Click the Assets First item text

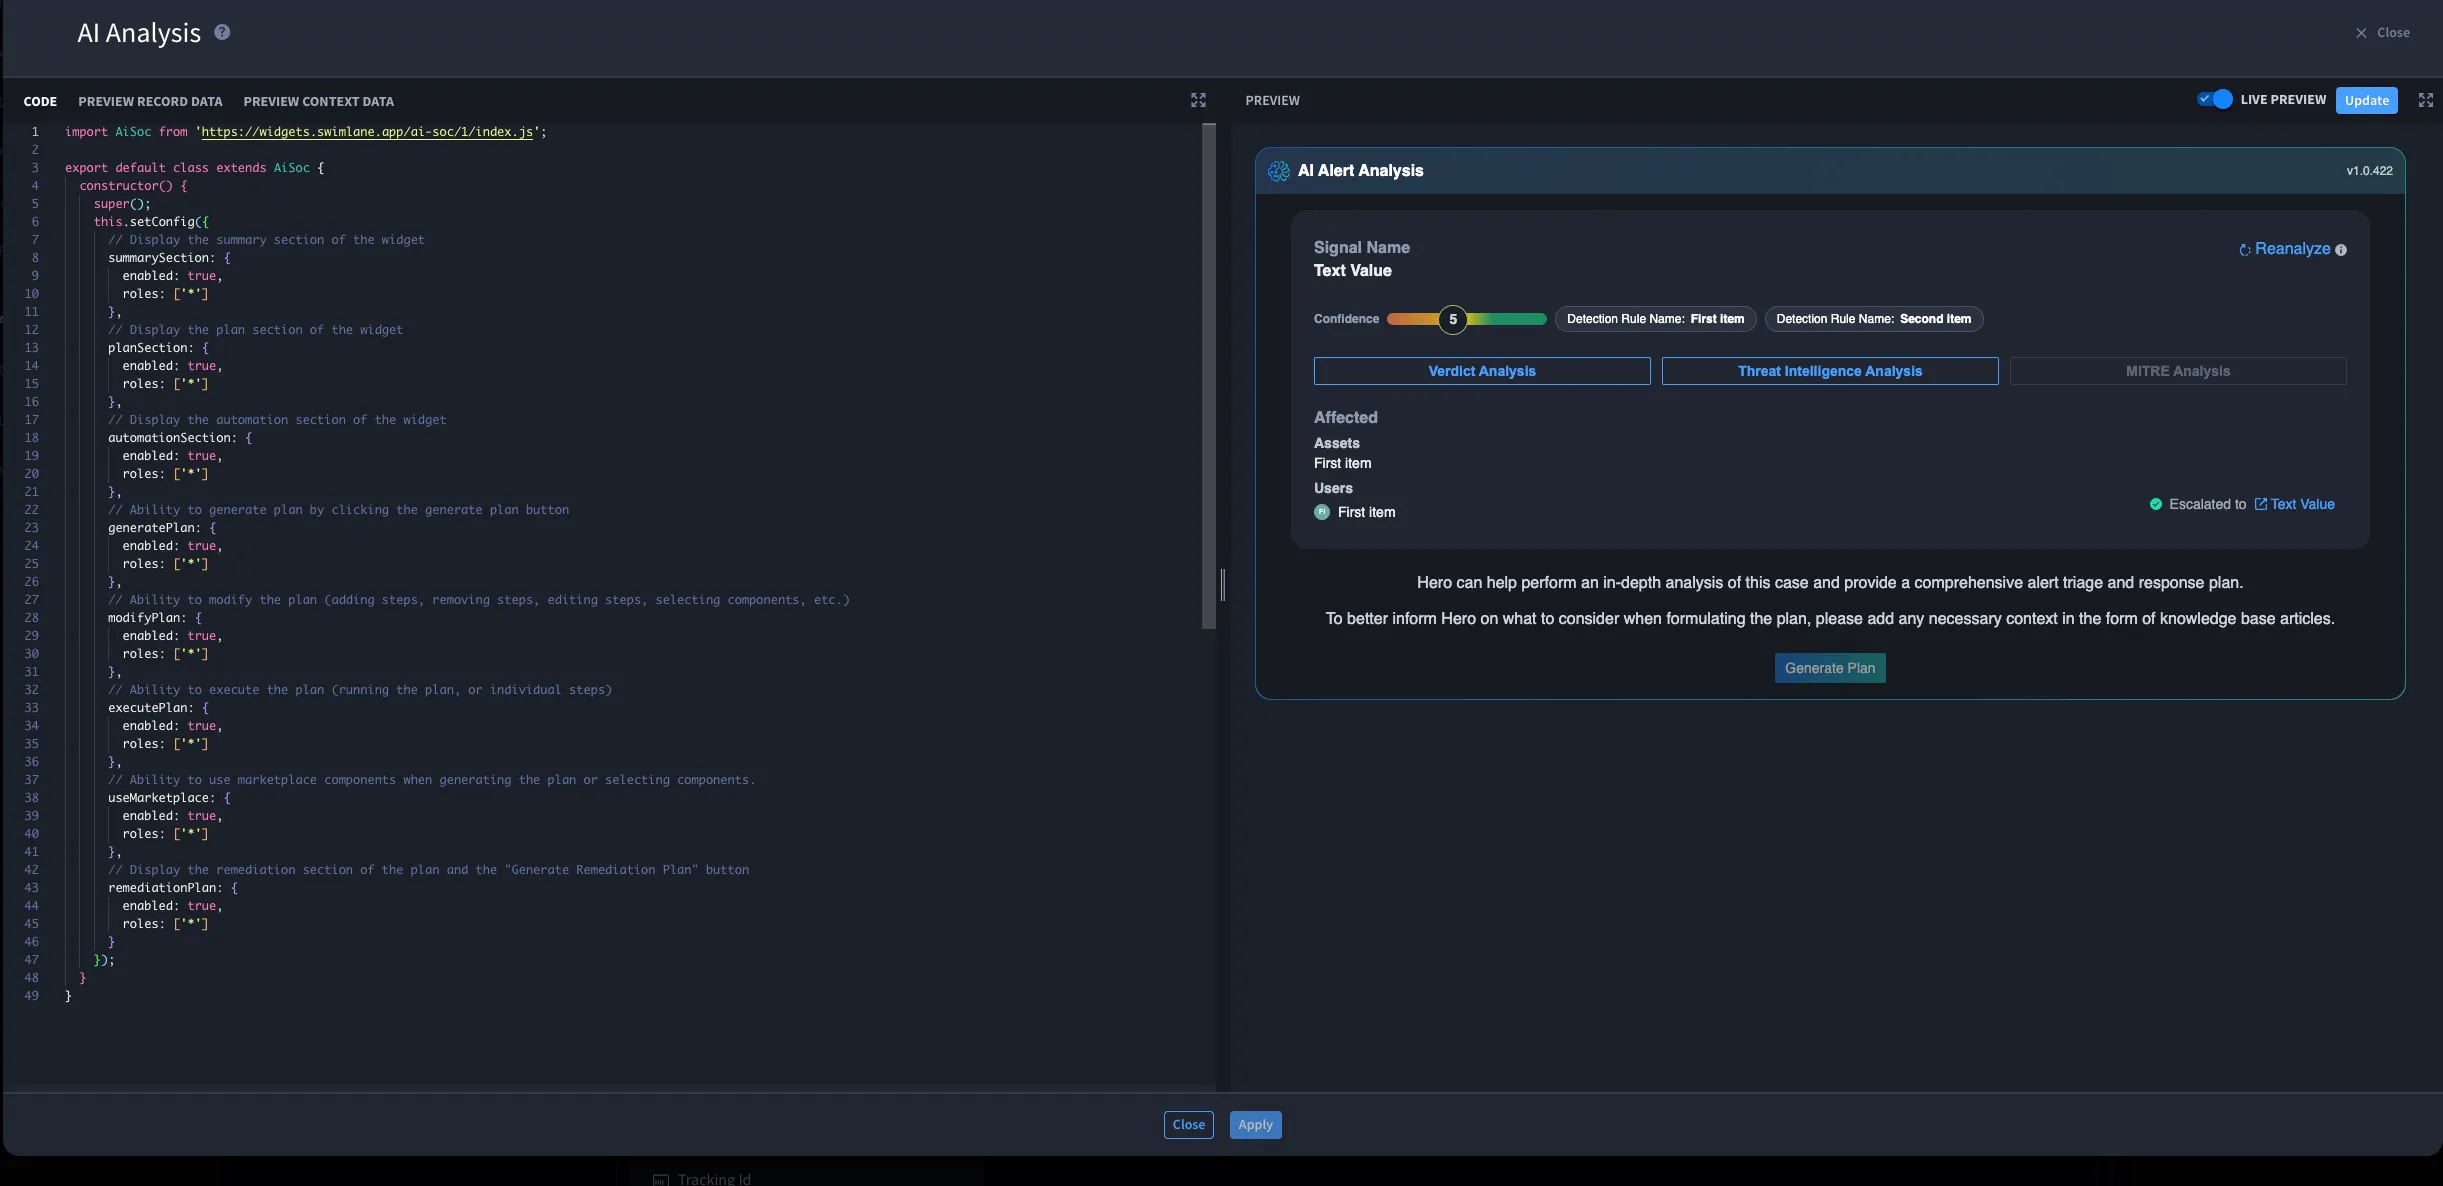pos(1342,463)
